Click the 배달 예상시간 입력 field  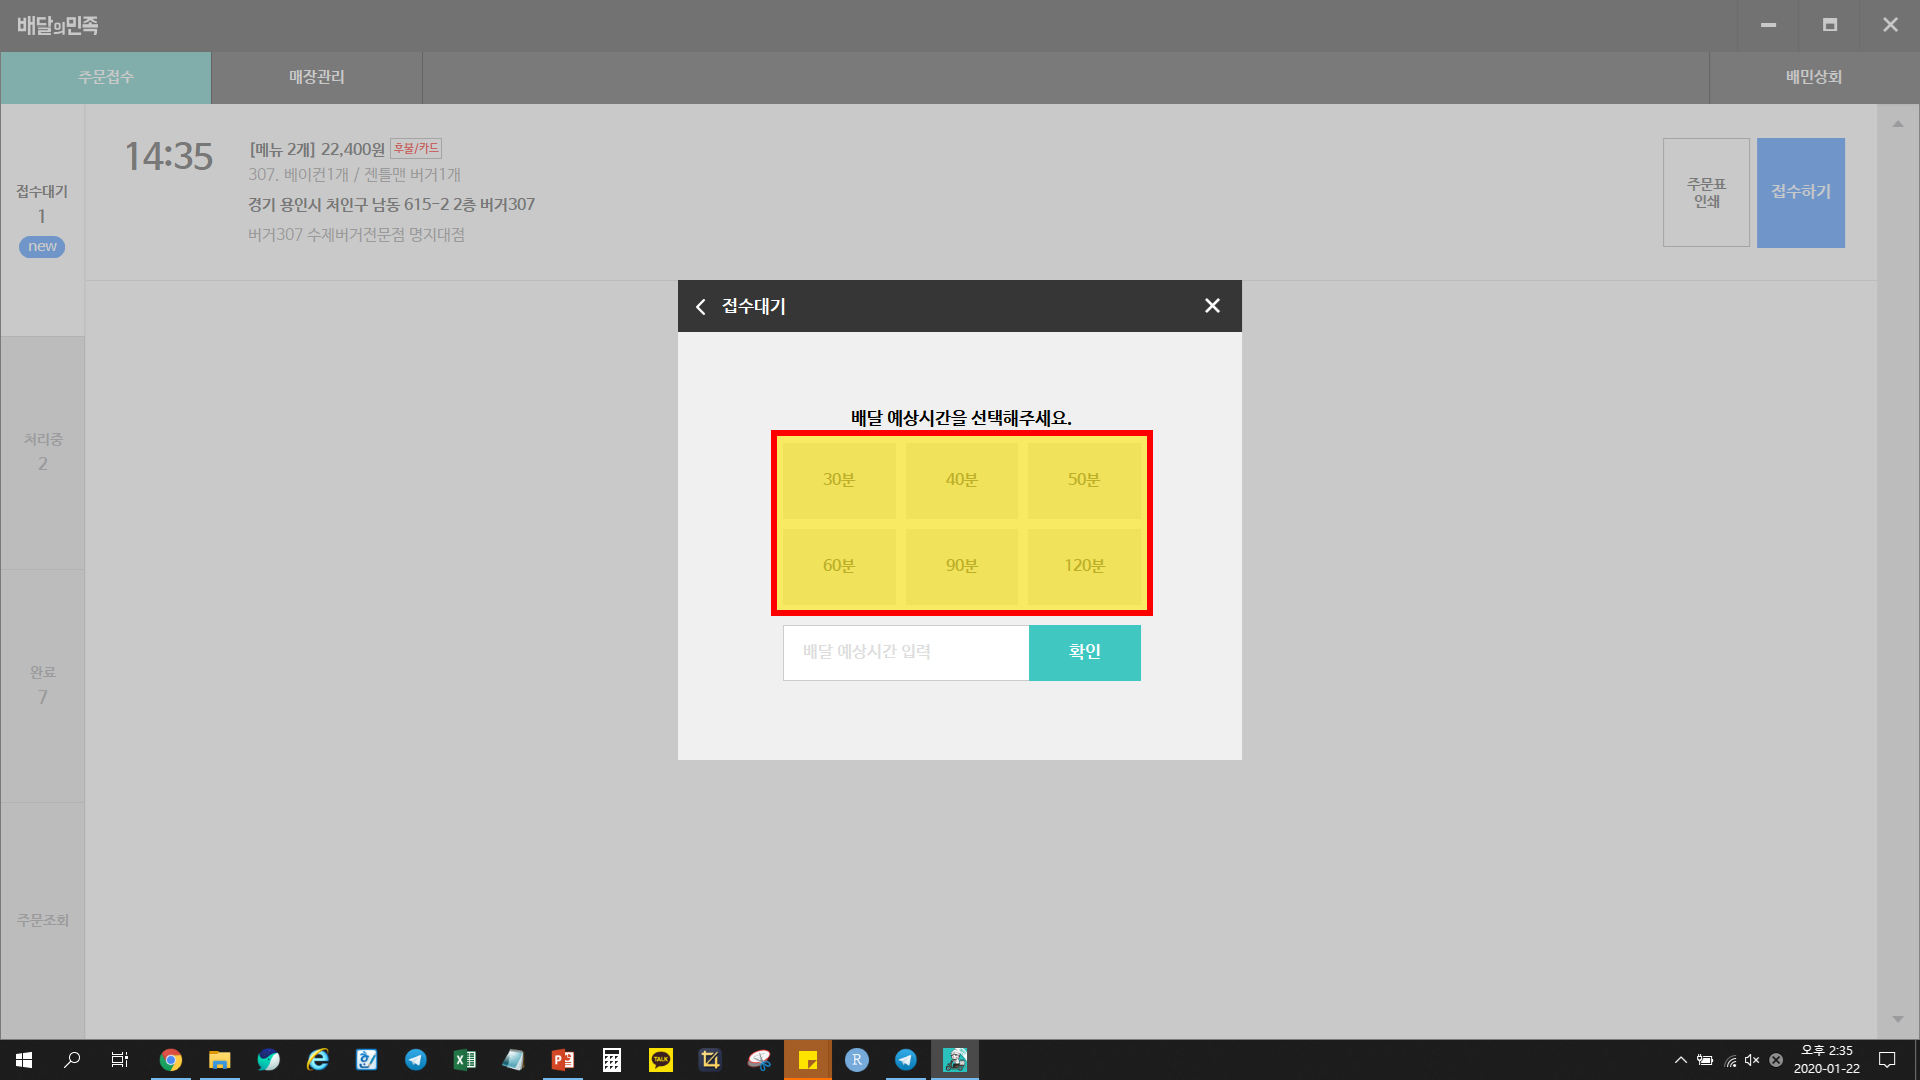[x=905, y=652]
